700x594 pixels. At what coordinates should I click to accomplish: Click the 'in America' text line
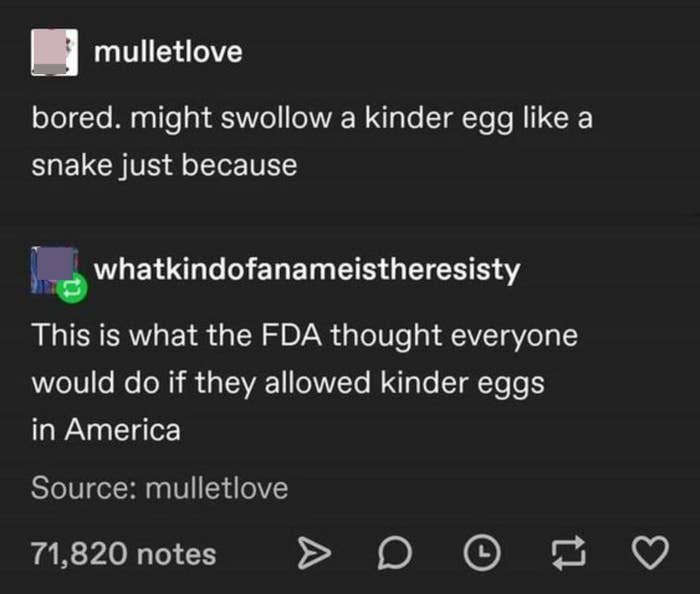click(x=106, y=430)
